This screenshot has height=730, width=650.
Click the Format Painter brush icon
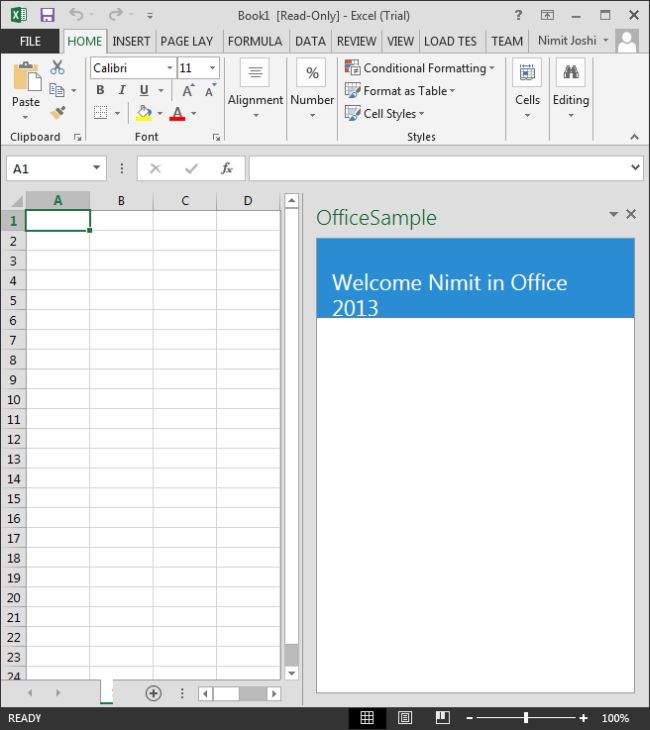pyautogui.click(x=58, y=112)
